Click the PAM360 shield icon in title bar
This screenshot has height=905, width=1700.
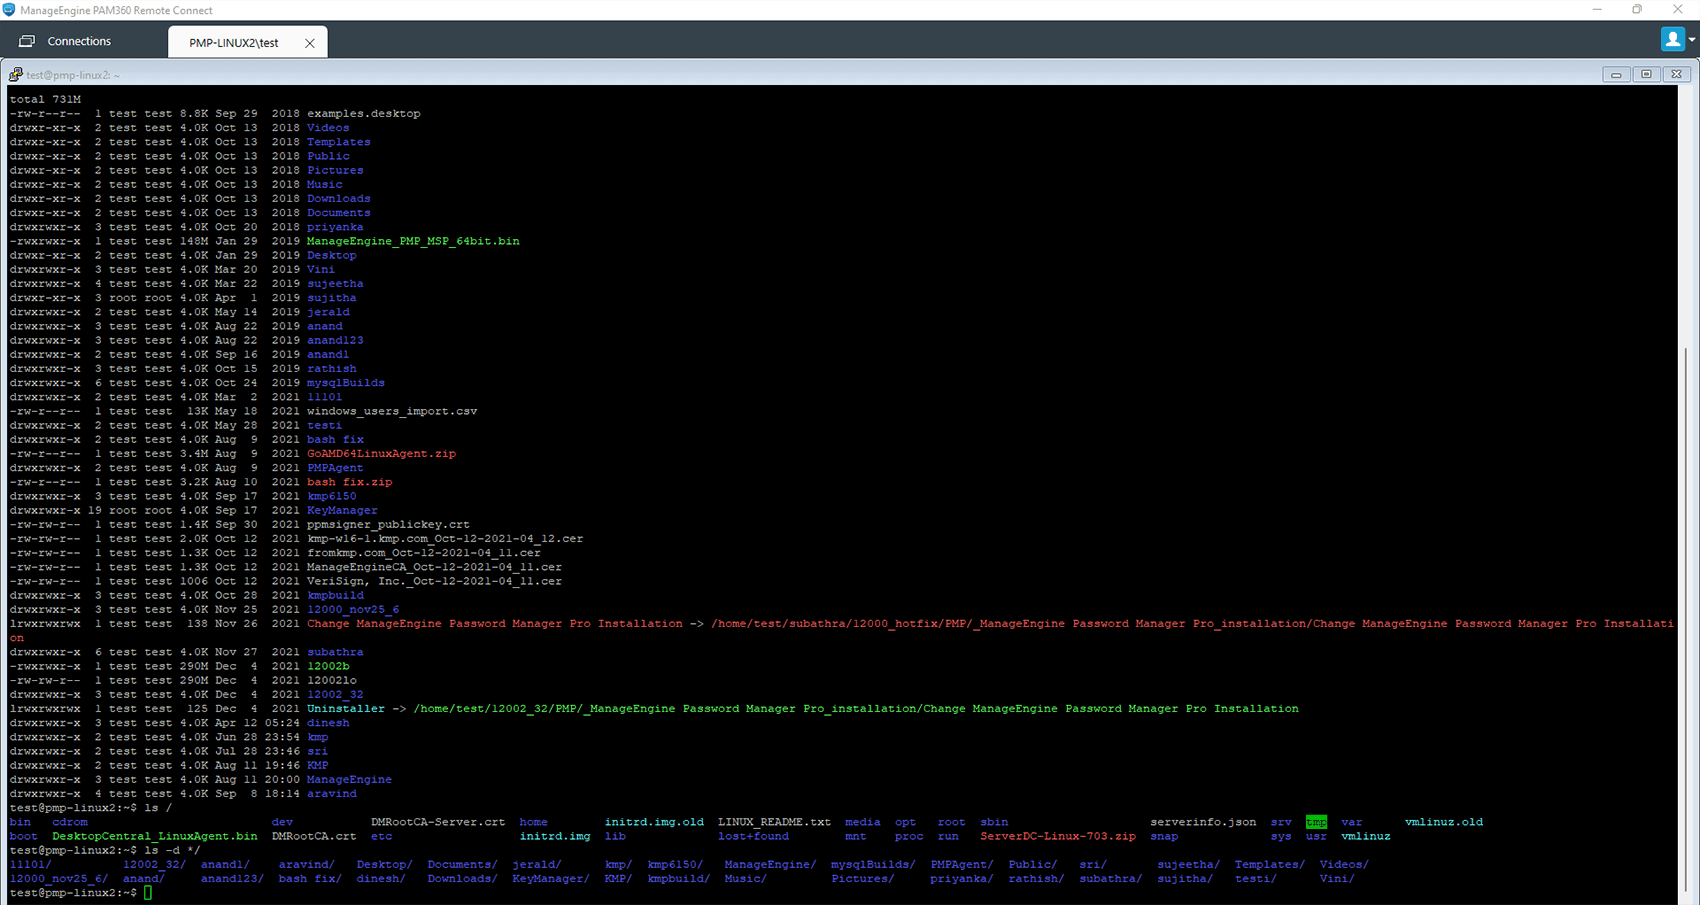pyautogui.click(x=9, y=10)
